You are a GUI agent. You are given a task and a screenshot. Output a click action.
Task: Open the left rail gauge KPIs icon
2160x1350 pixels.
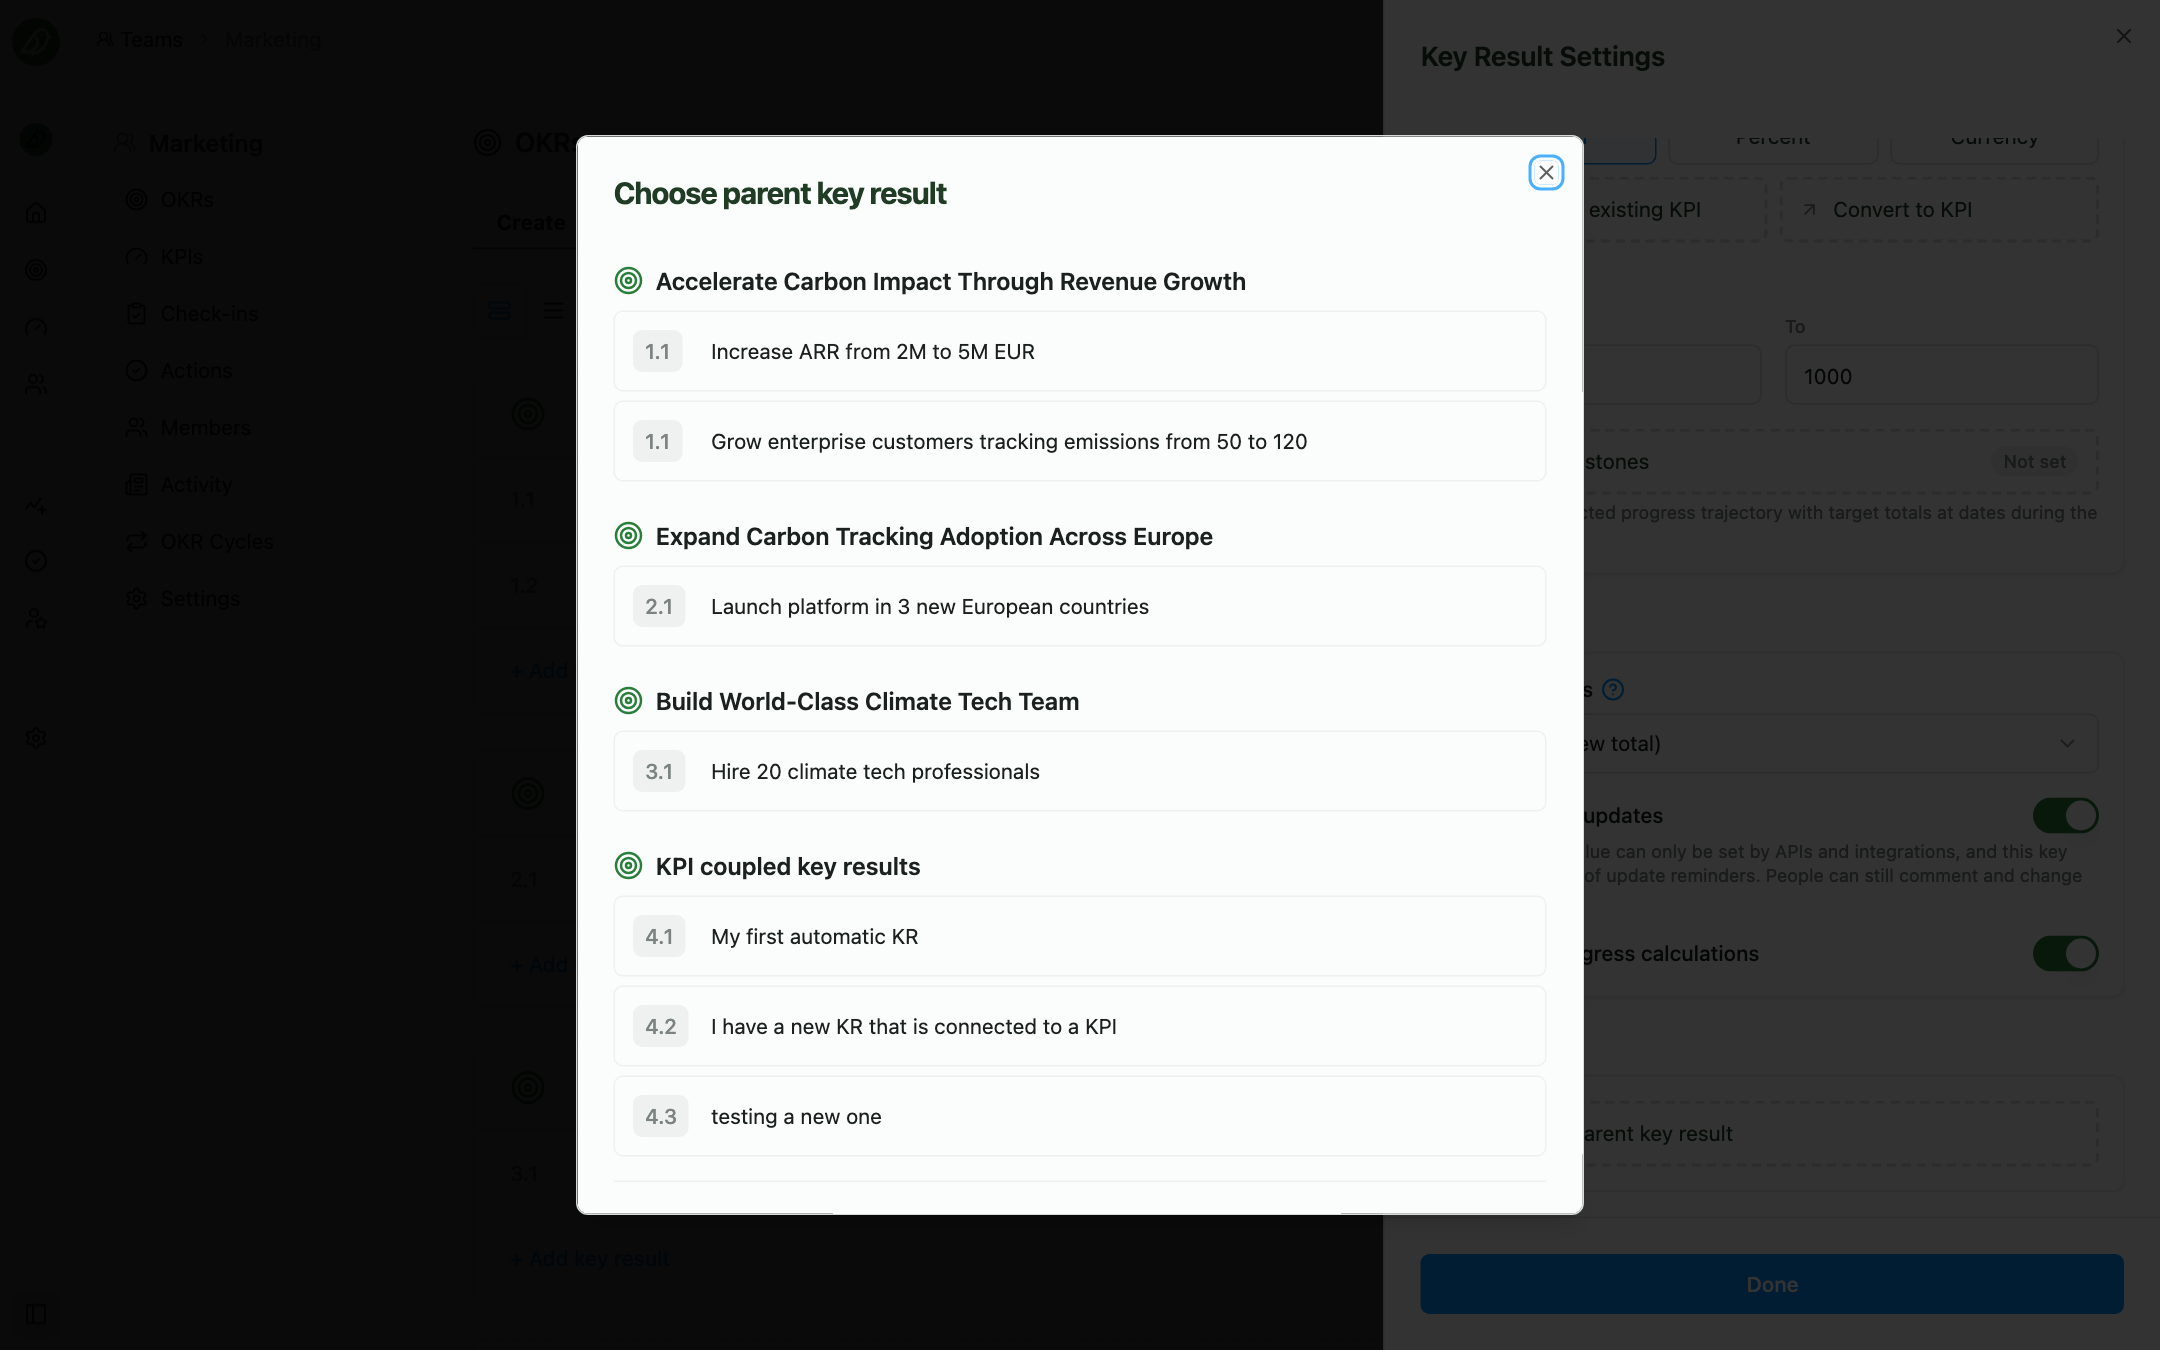(x=36, y=327)
